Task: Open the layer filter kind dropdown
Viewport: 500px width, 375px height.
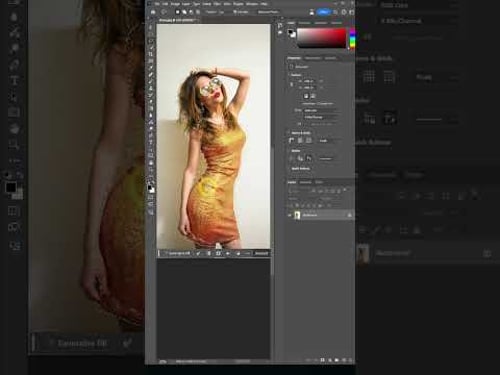Action: click(299, 191)
